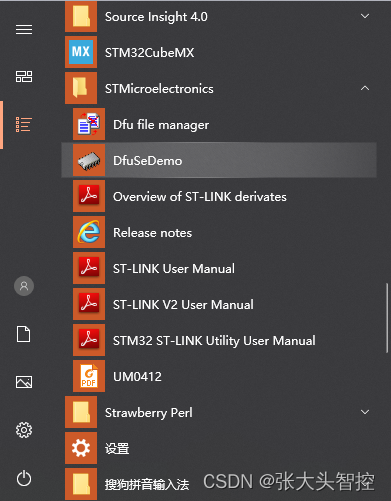Click the Overview of ST-LINK derivates PDF icon
This screenshot has width=391, height=501.
(x=89, y=196)
